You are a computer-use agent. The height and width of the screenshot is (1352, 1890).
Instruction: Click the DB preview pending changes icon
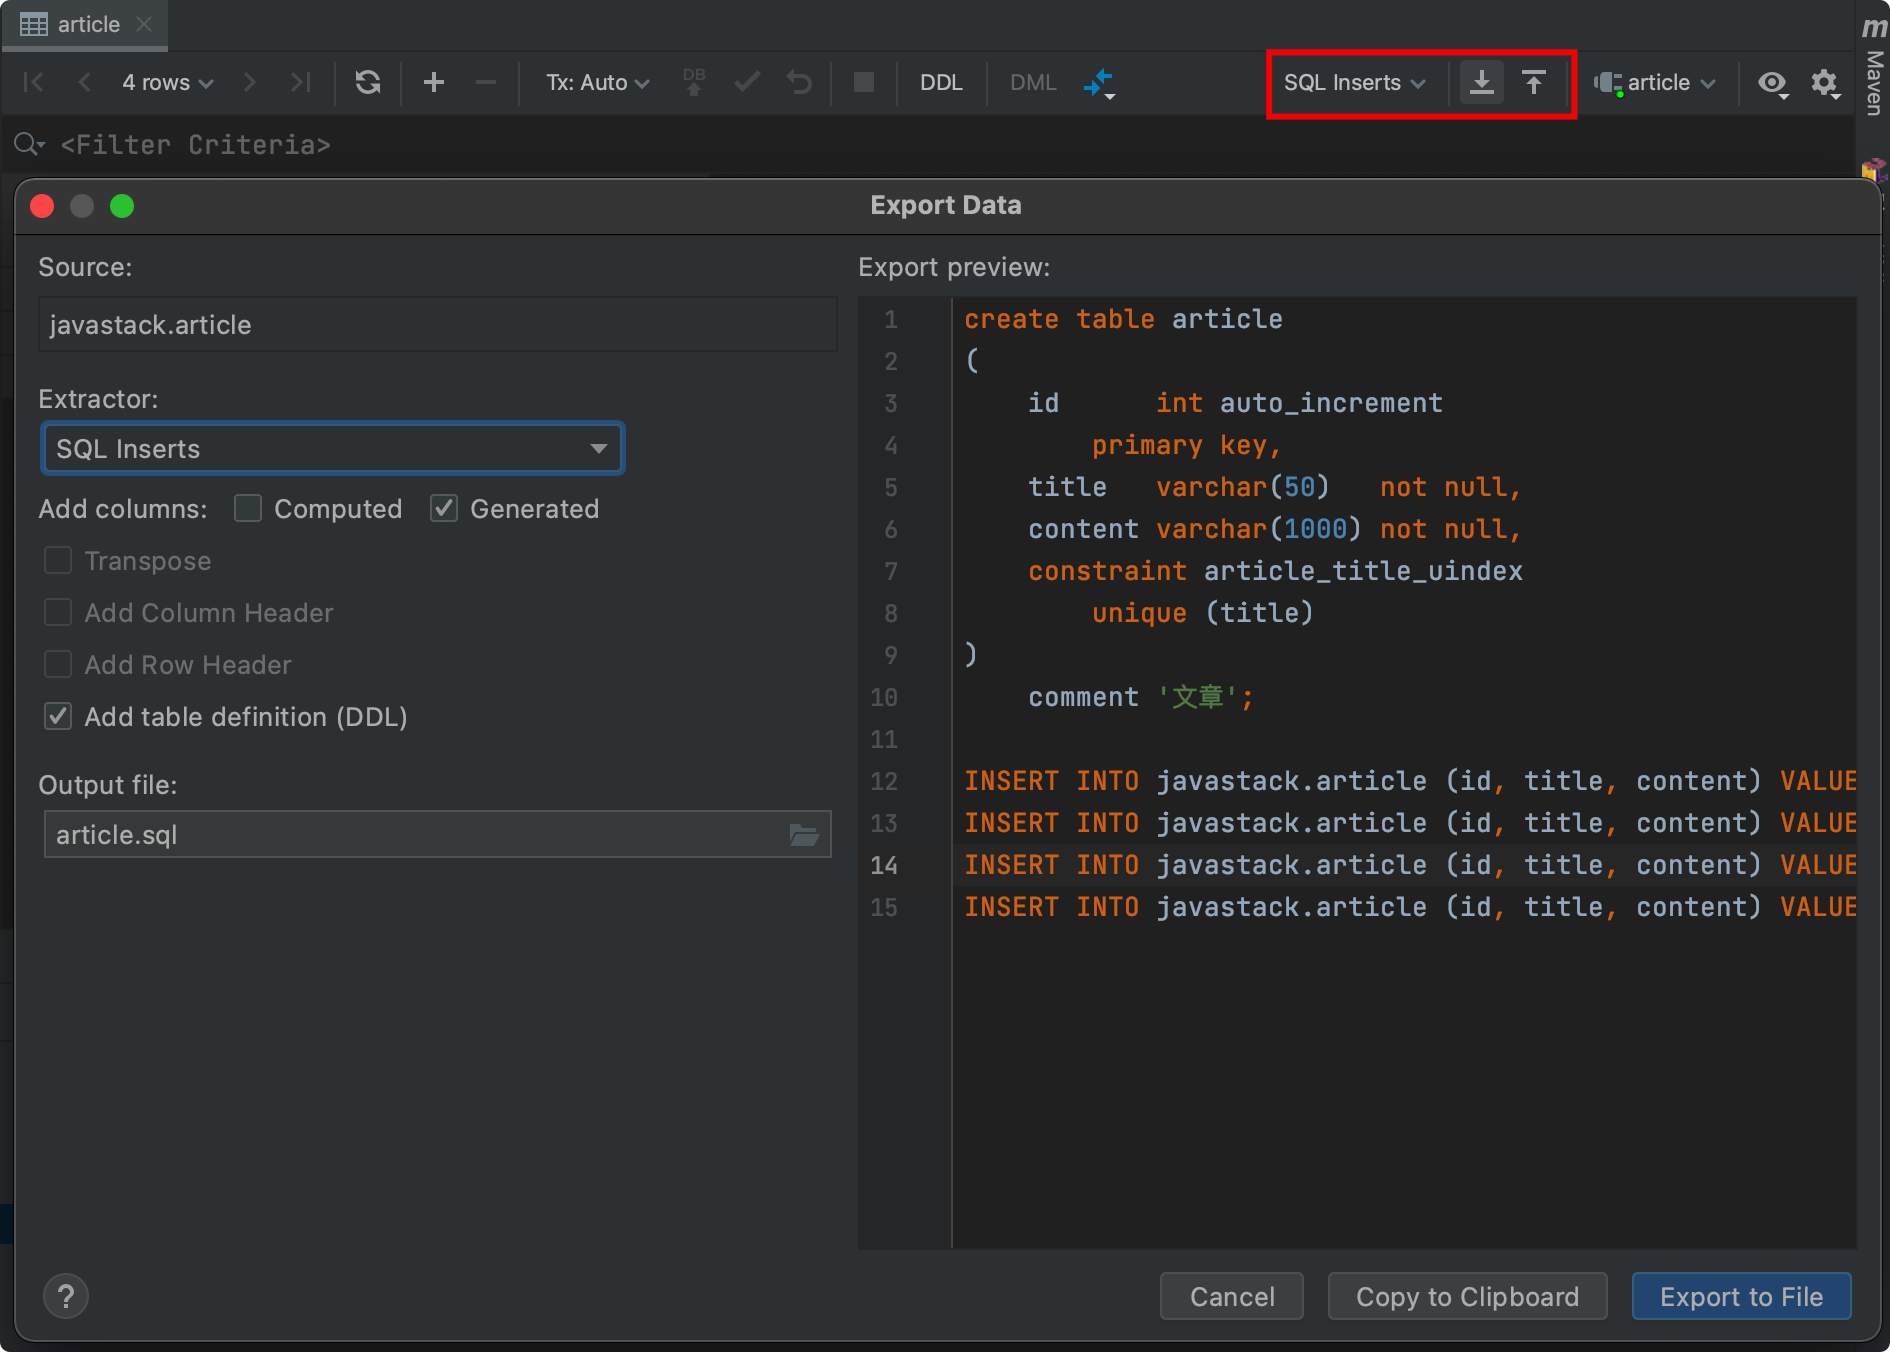click(694, 83)
